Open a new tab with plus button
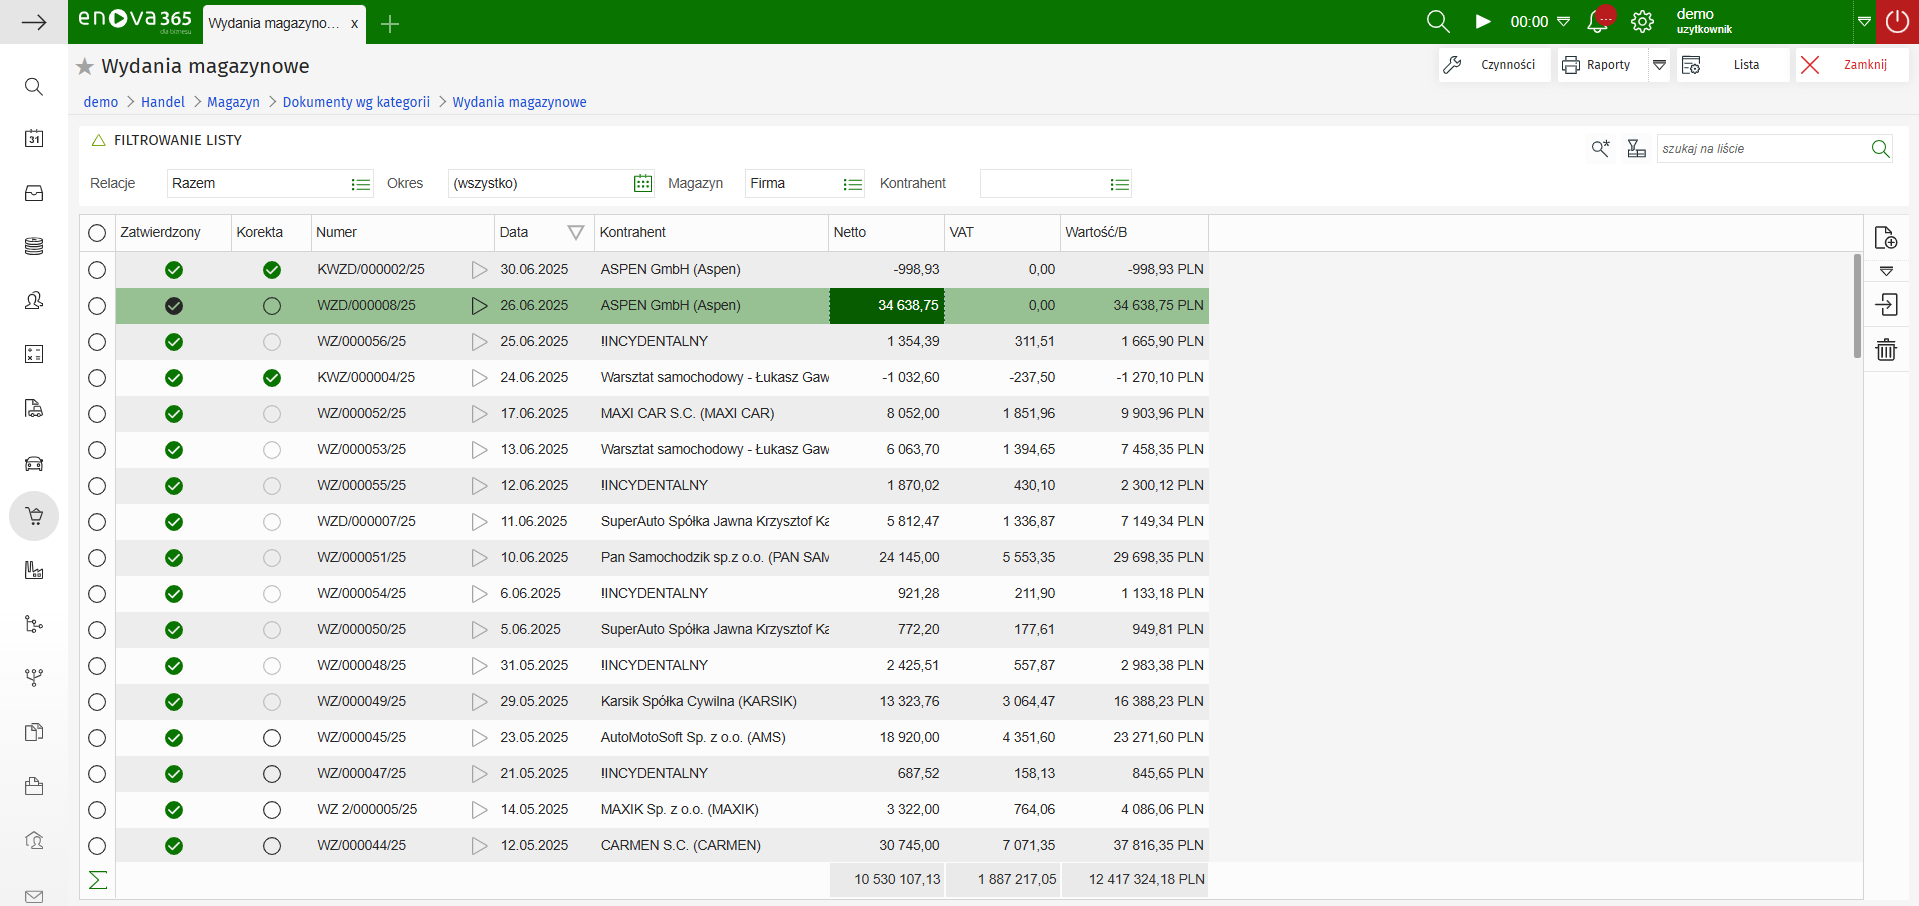The height and width of the screenshot is (906, 1919). 390,24
